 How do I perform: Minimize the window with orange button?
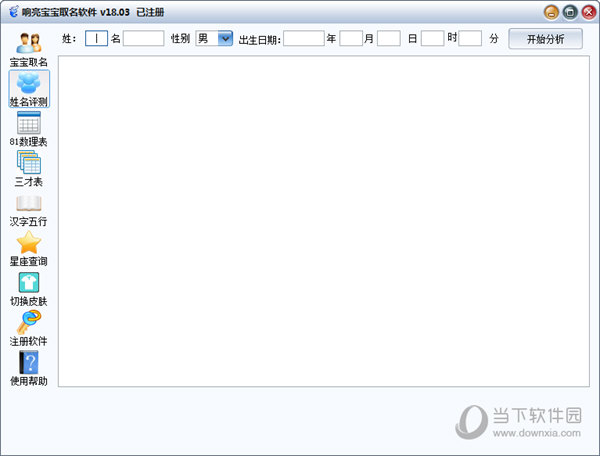click(x=551, y=12)
